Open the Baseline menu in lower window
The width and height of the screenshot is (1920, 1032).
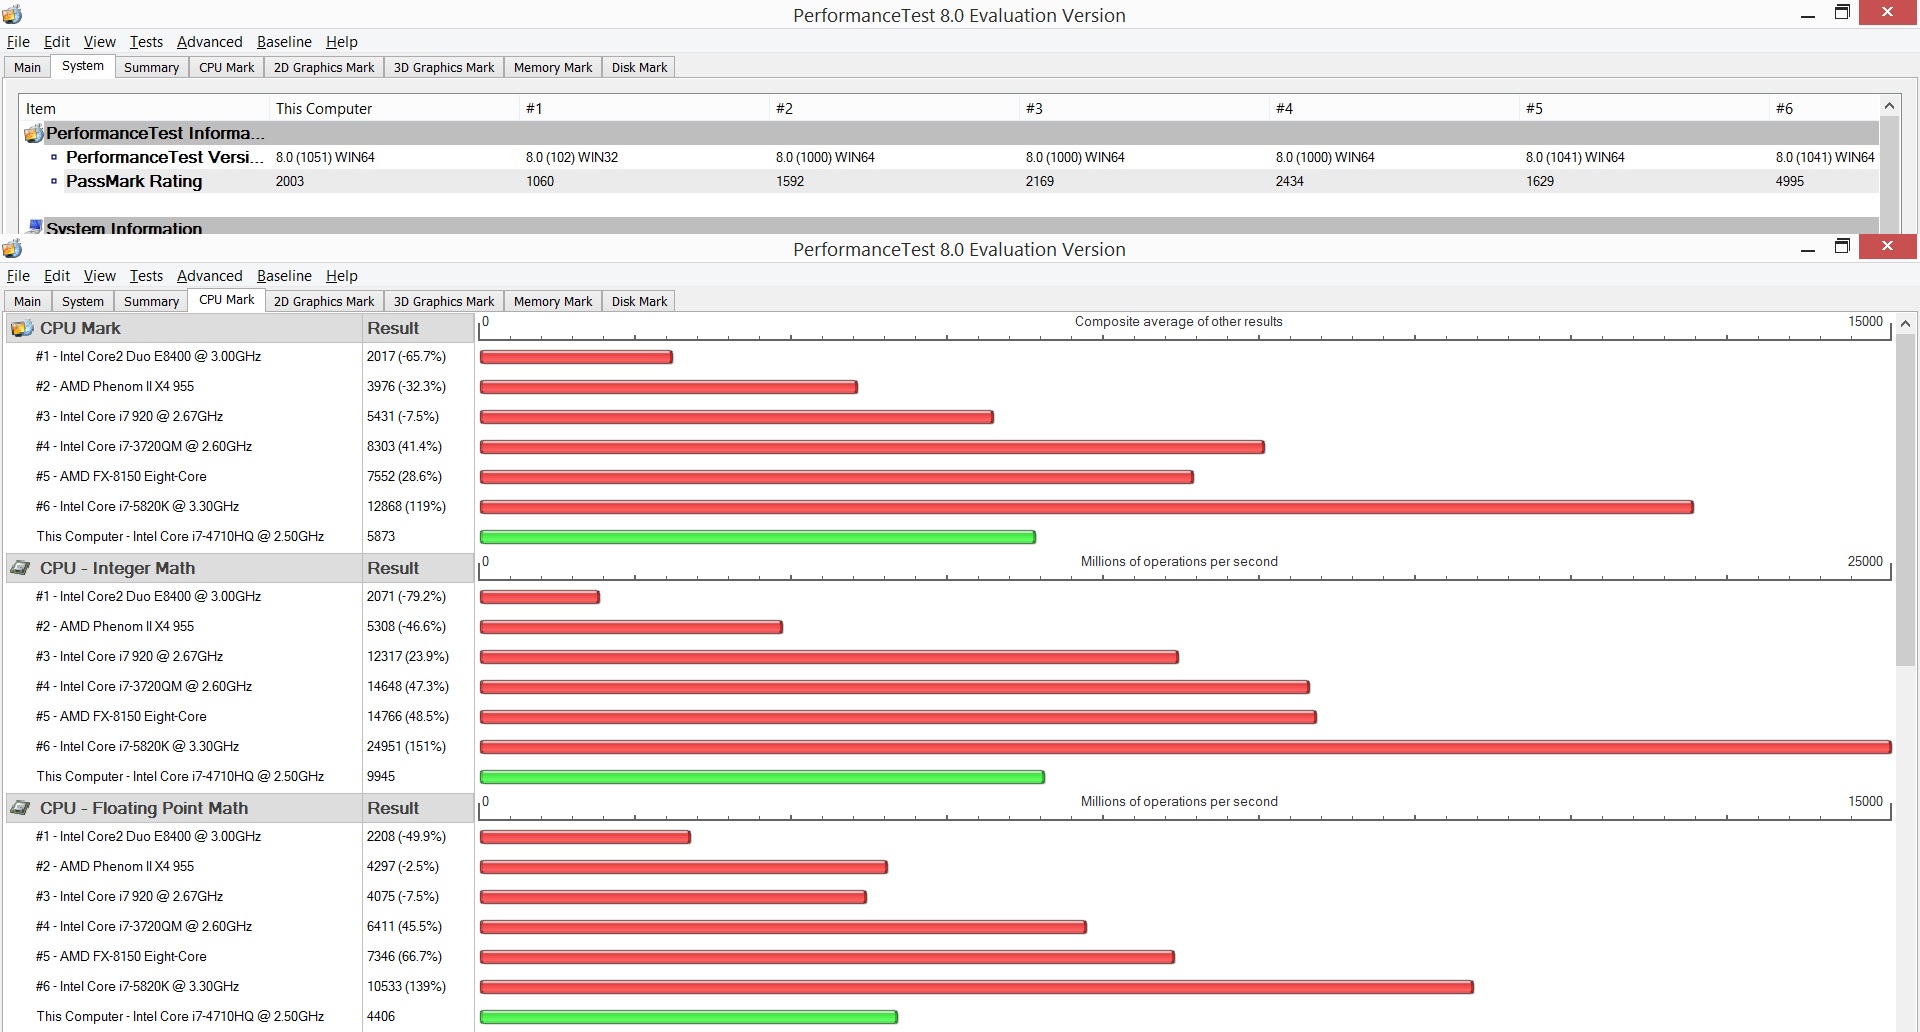click(x=284, y=276)
